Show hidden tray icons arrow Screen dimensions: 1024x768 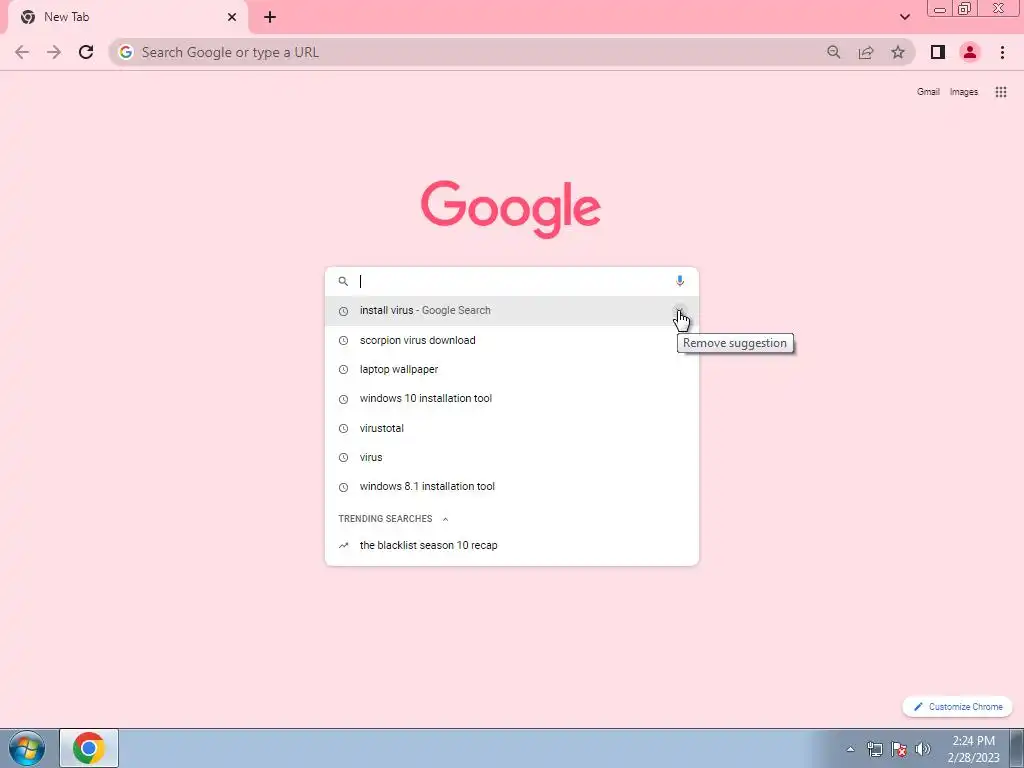coord(850,749)
